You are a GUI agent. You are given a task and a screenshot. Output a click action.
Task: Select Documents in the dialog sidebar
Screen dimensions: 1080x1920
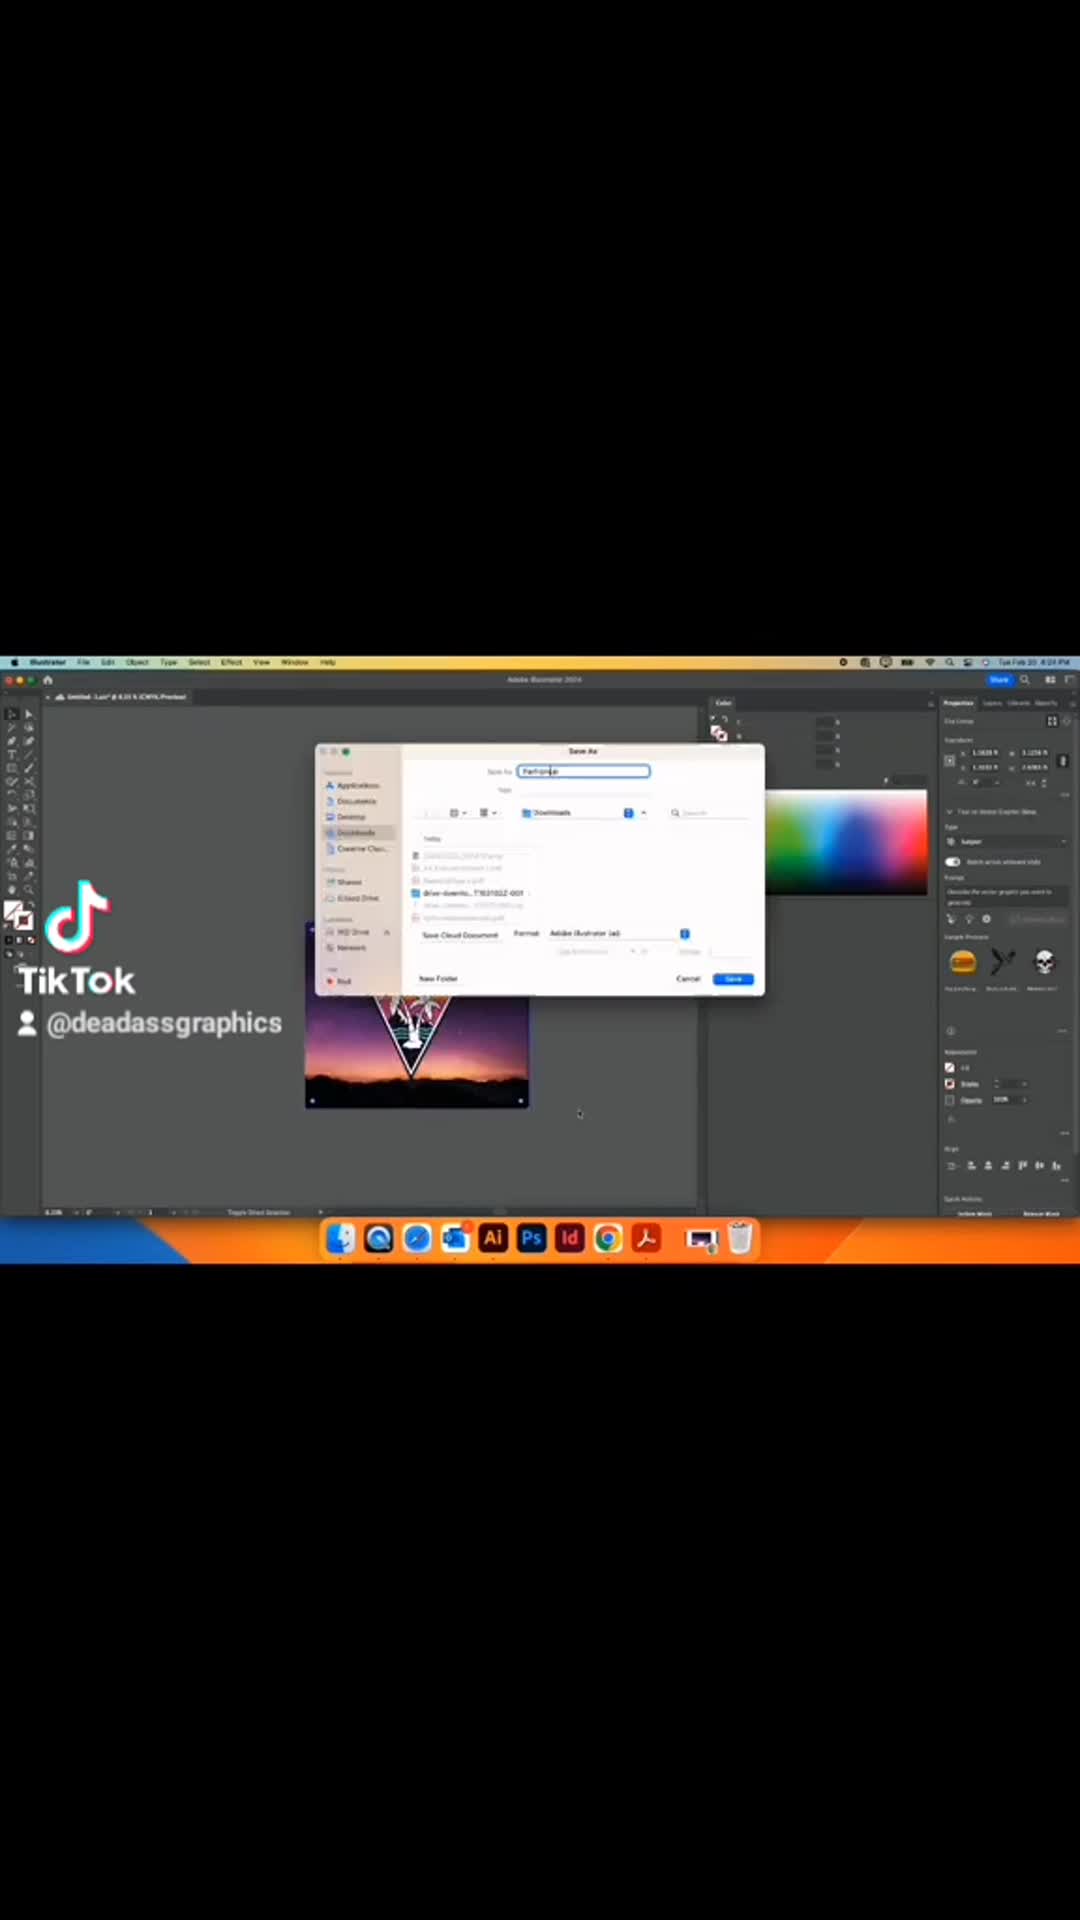(358, 801)
